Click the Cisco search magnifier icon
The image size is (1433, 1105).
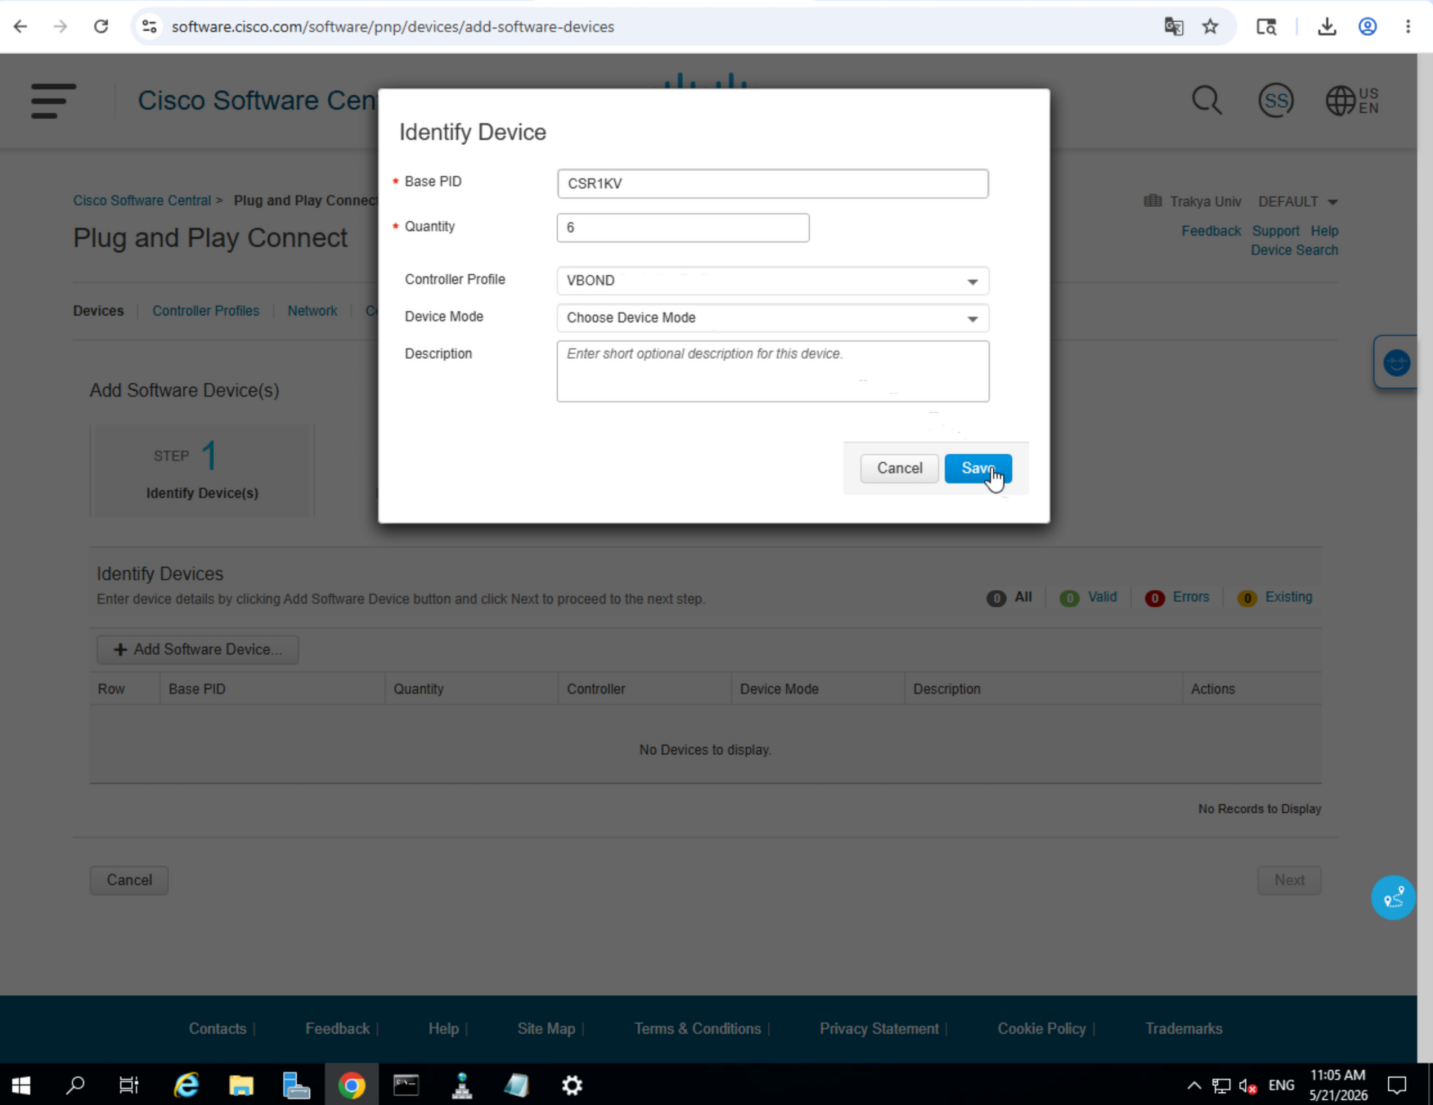pyautogui.click(x=1207, y=100)
